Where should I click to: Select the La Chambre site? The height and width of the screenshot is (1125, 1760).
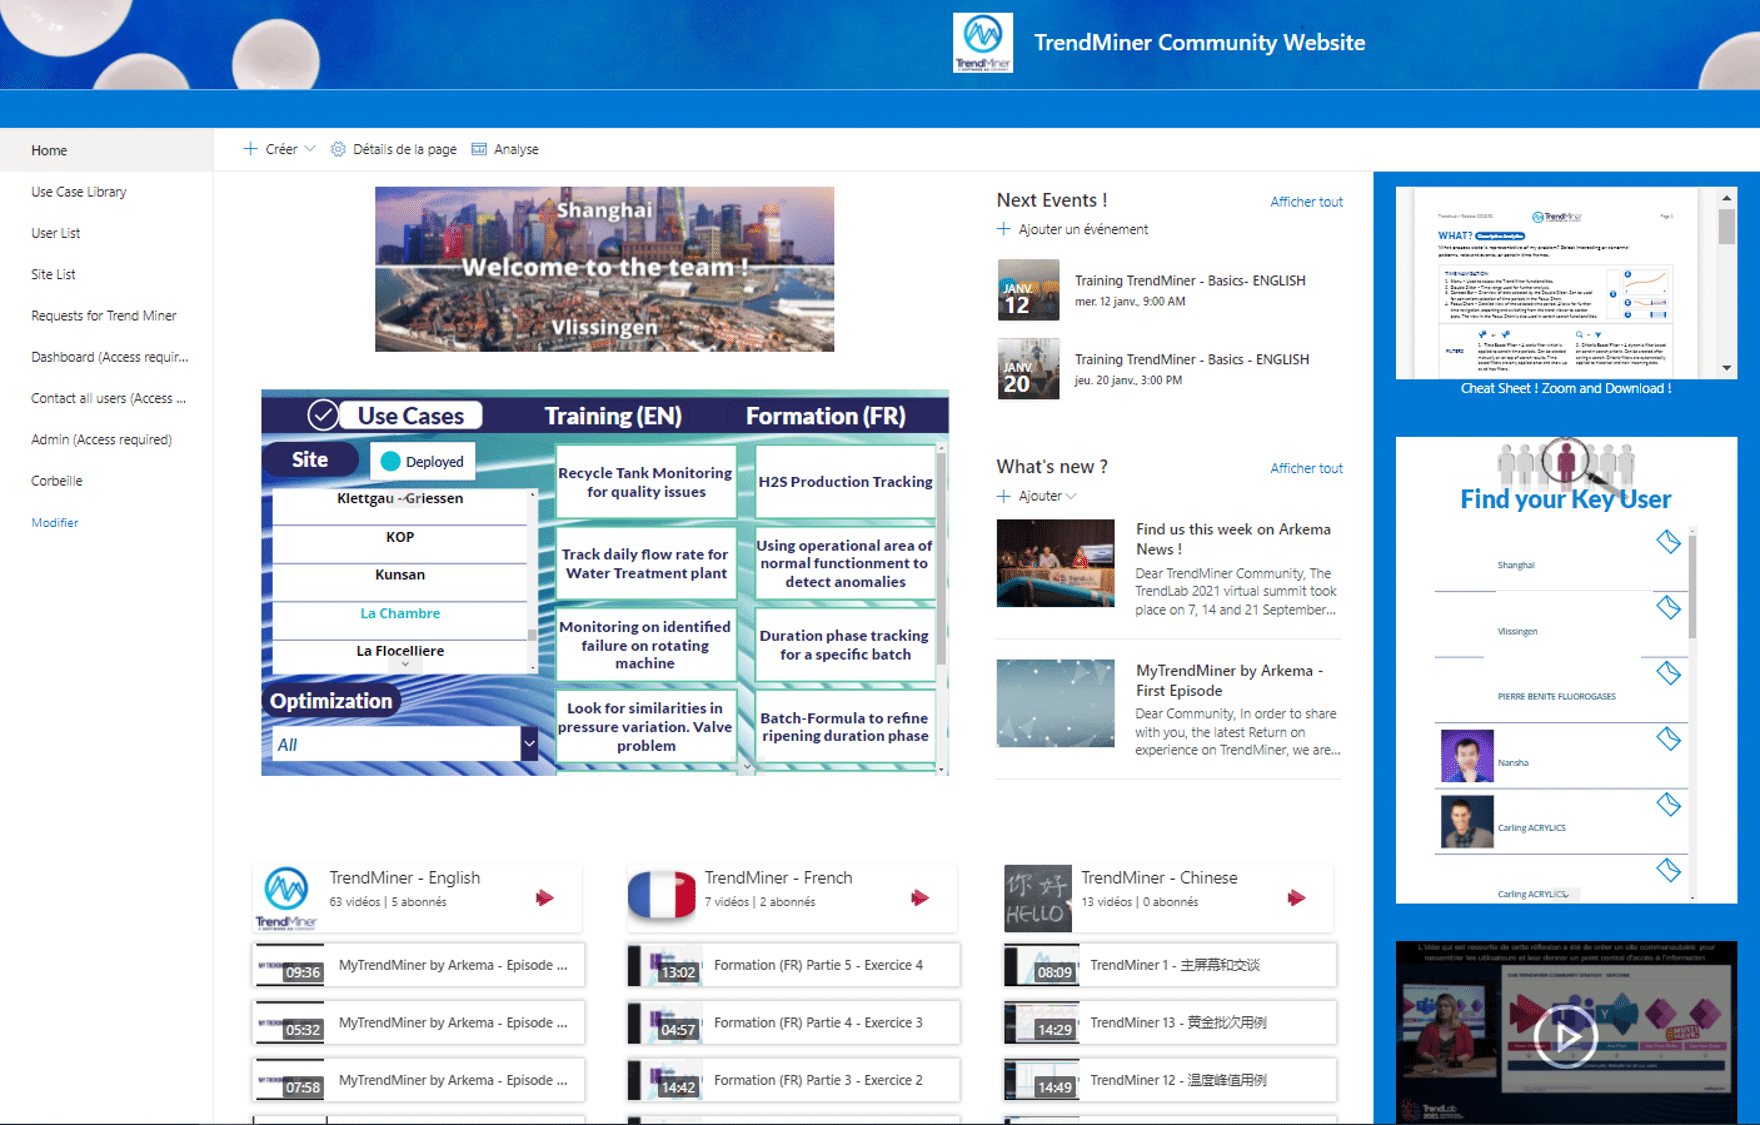click(400, 614)
